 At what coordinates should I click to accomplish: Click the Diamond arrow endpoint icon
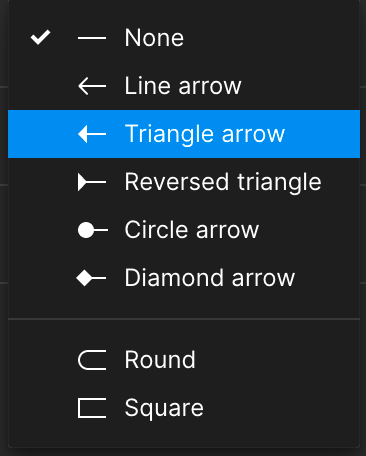point(91,278)
